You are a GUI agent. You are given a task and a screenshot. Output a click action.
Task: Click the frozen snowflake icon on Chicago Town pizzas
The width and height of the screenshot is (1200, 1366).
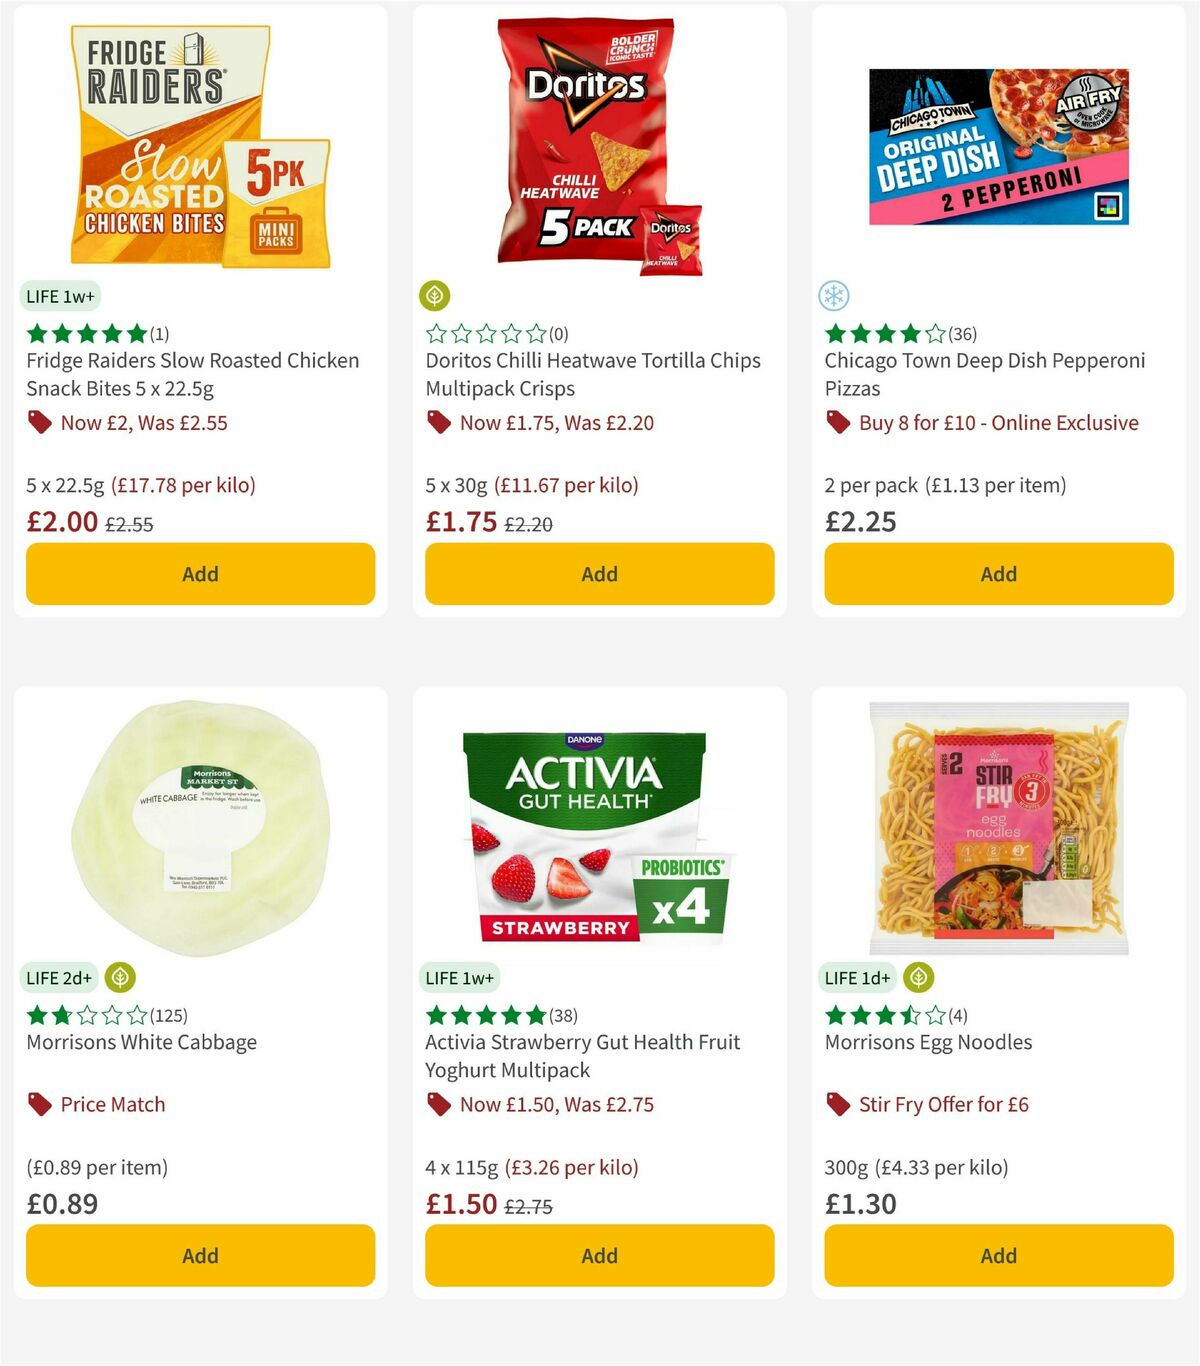(833, 296)
